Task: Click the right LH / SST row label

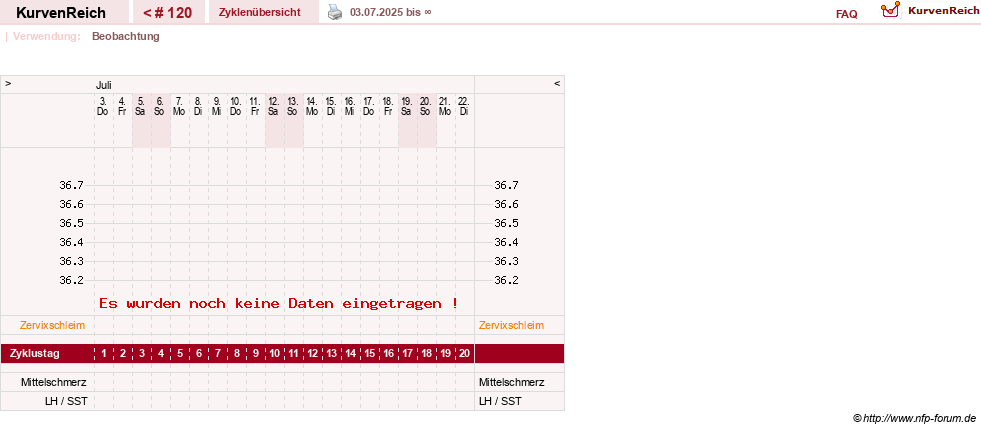Action: (500, 401)
